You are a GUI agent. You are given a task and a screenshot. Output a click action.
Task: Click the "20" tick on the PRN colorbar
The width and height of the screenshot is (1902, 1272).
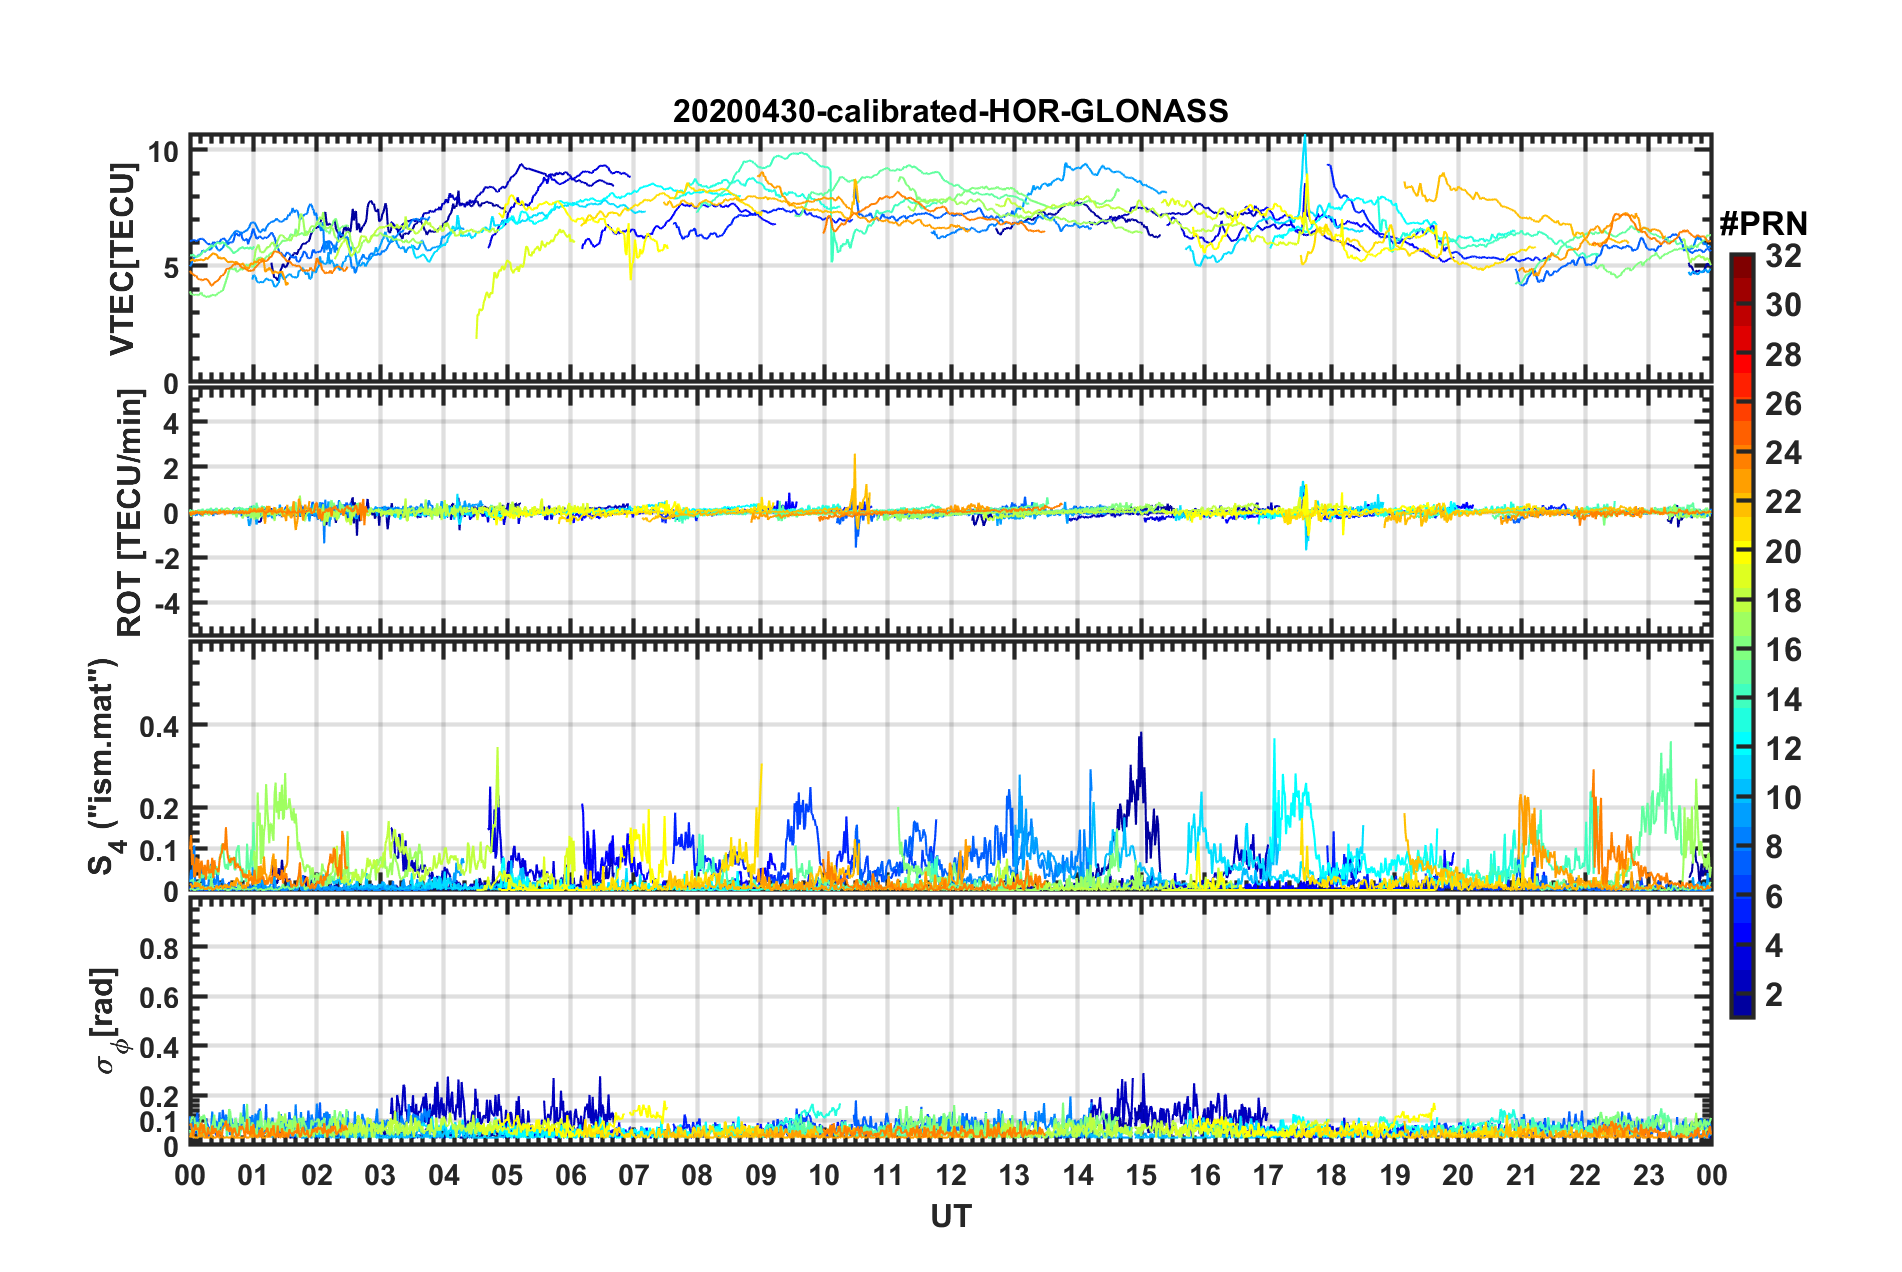pyautogui.click(x=1783, y=552)
